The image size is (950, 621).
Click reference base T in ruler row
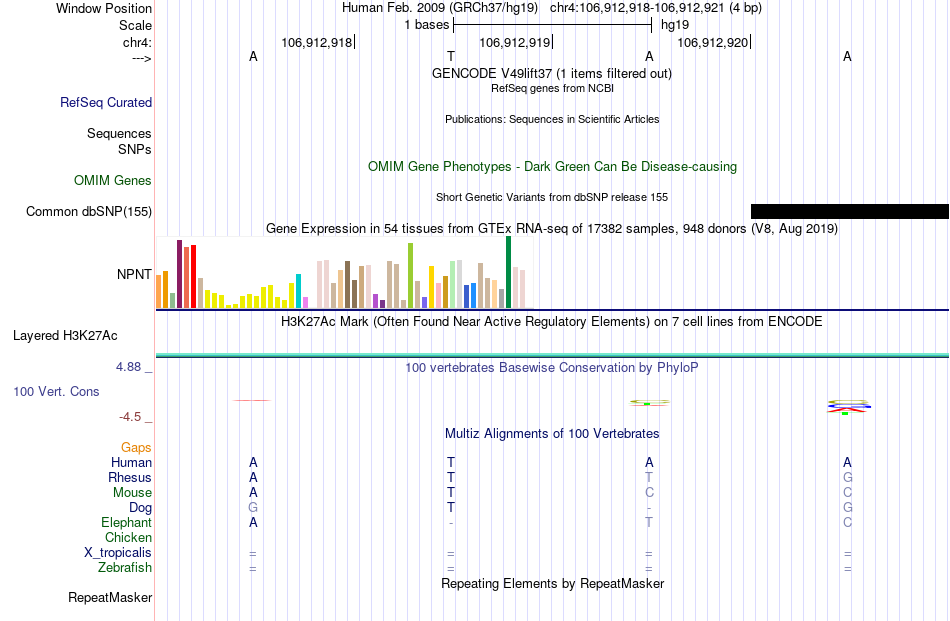[451, 56]
